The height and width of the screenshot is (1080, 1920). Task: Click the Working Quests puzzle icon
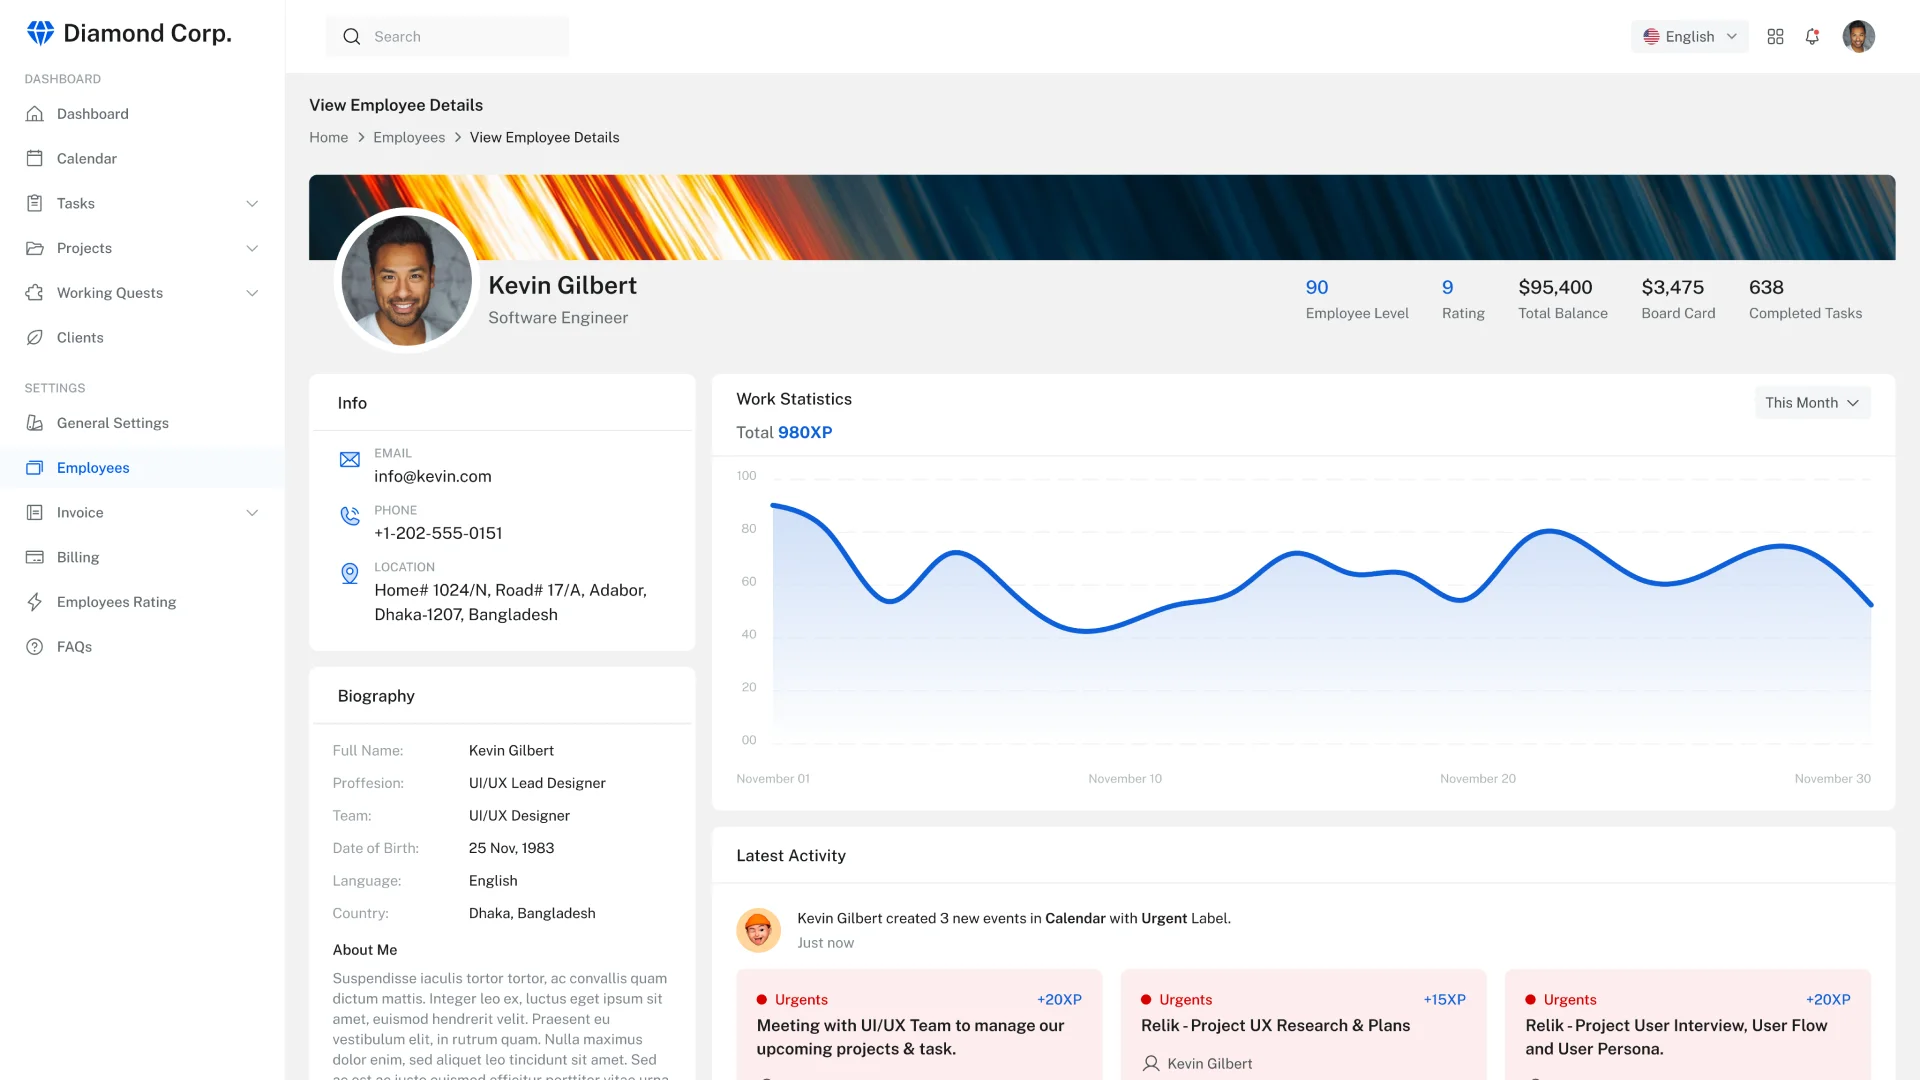pyautogui.click(x=35, y=293)
